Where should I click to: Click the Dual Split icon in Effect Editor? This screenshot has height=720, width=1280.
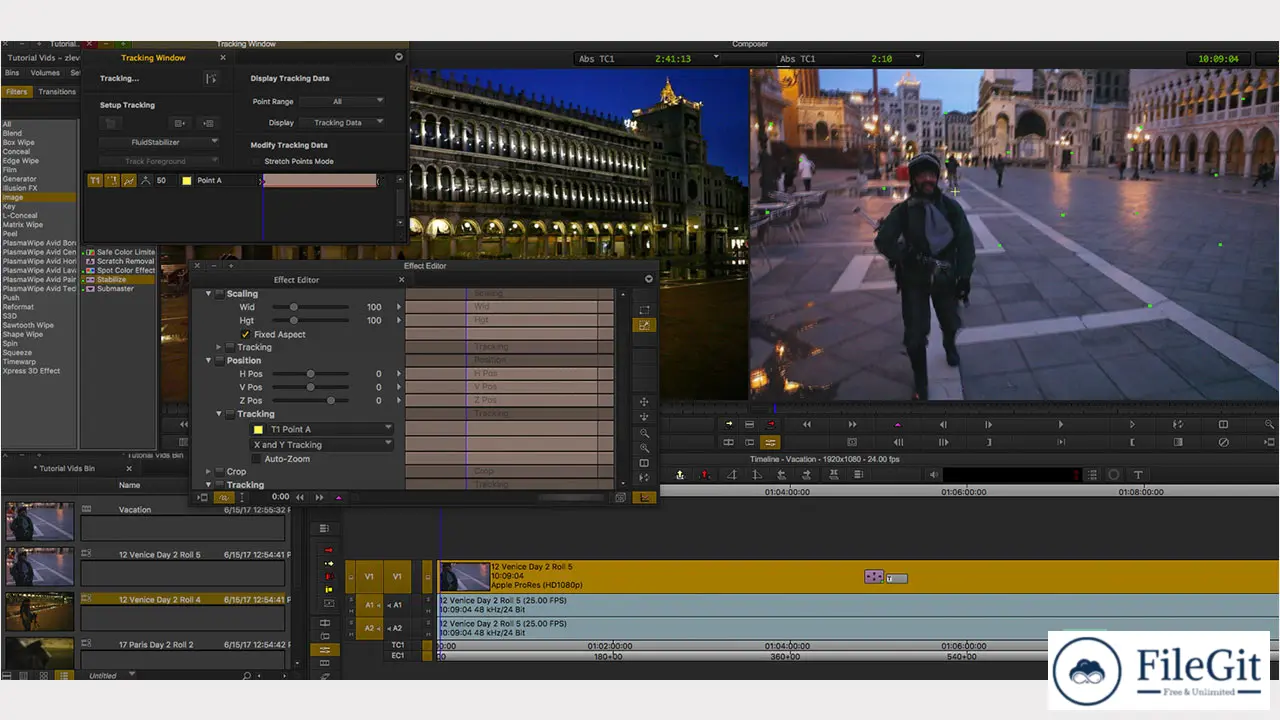(x=645, y=463)
